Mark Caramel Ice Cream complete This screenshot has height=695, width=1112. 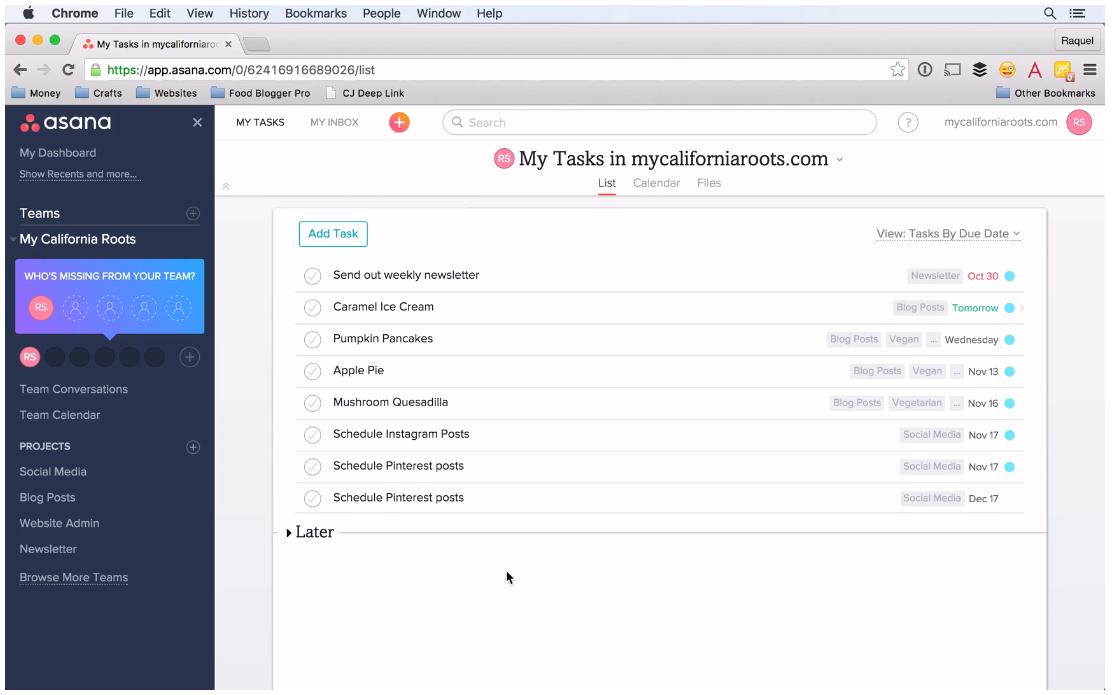pyautogui.click(x=313, y=308)
